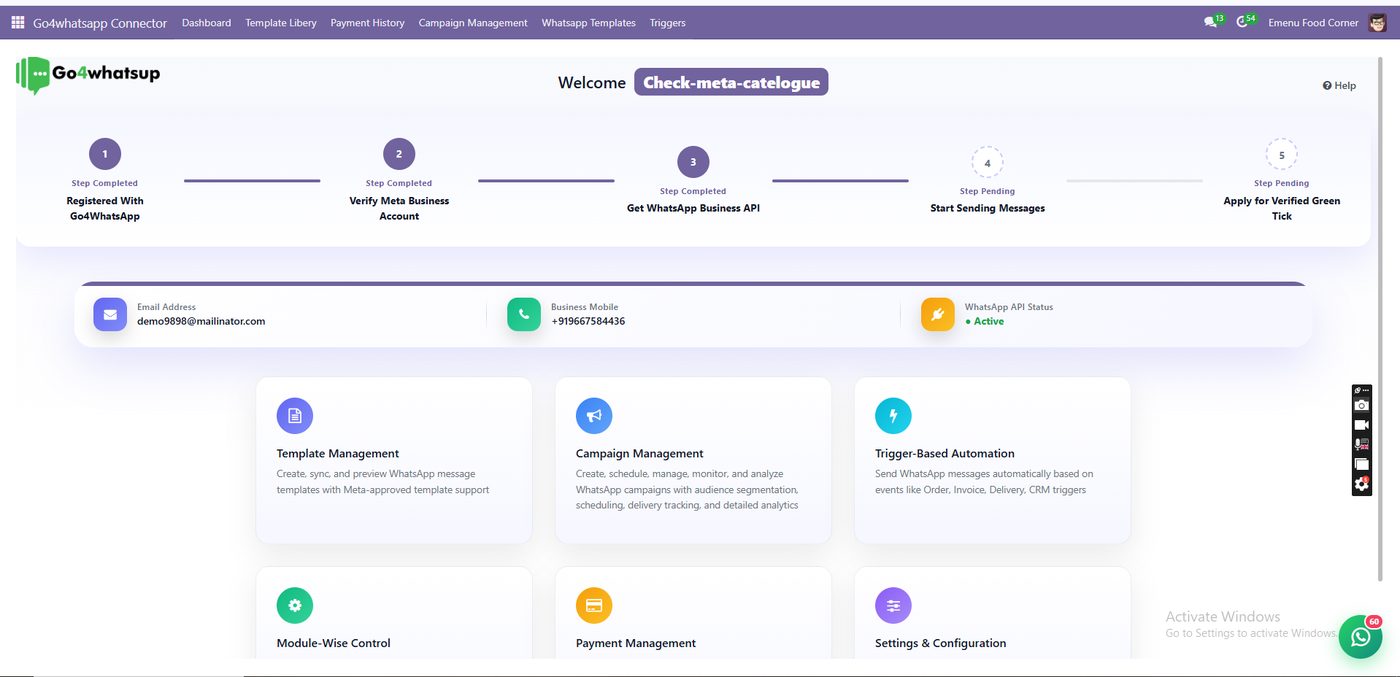Click step 5 pending circle

[x=1281, y=154]
